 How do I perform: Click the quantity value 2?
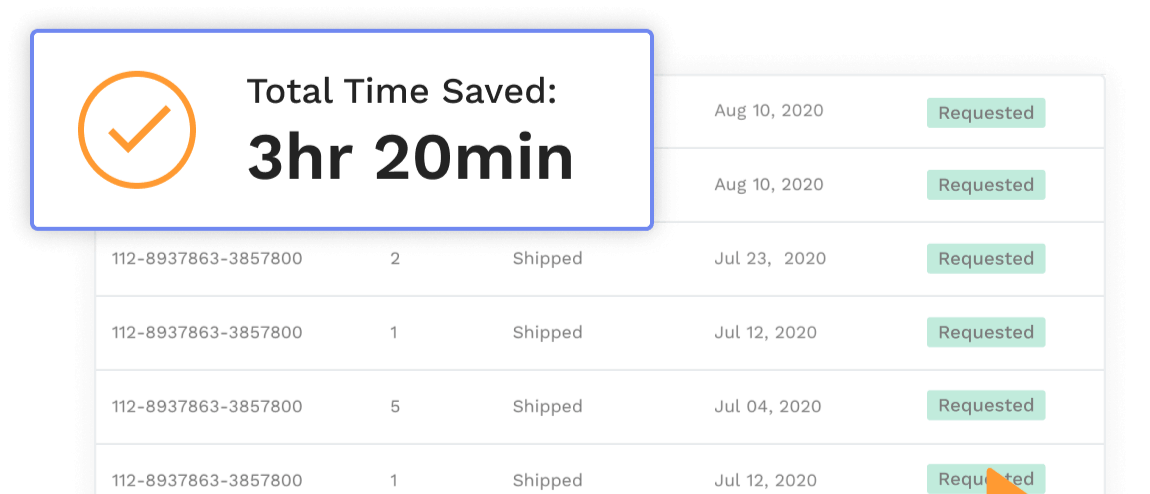395,259
